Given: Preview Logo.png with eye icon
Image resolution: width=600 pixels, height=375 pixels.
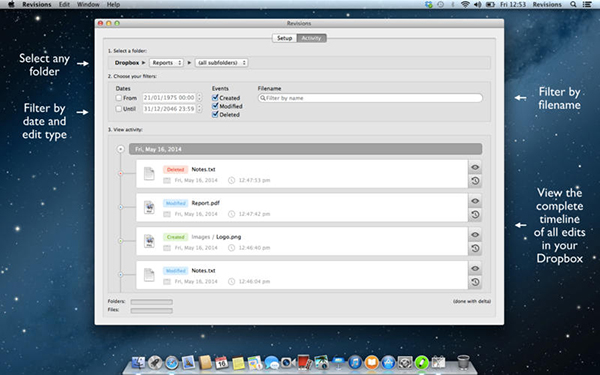Looking at the screenshot, I should coord(475,235).
